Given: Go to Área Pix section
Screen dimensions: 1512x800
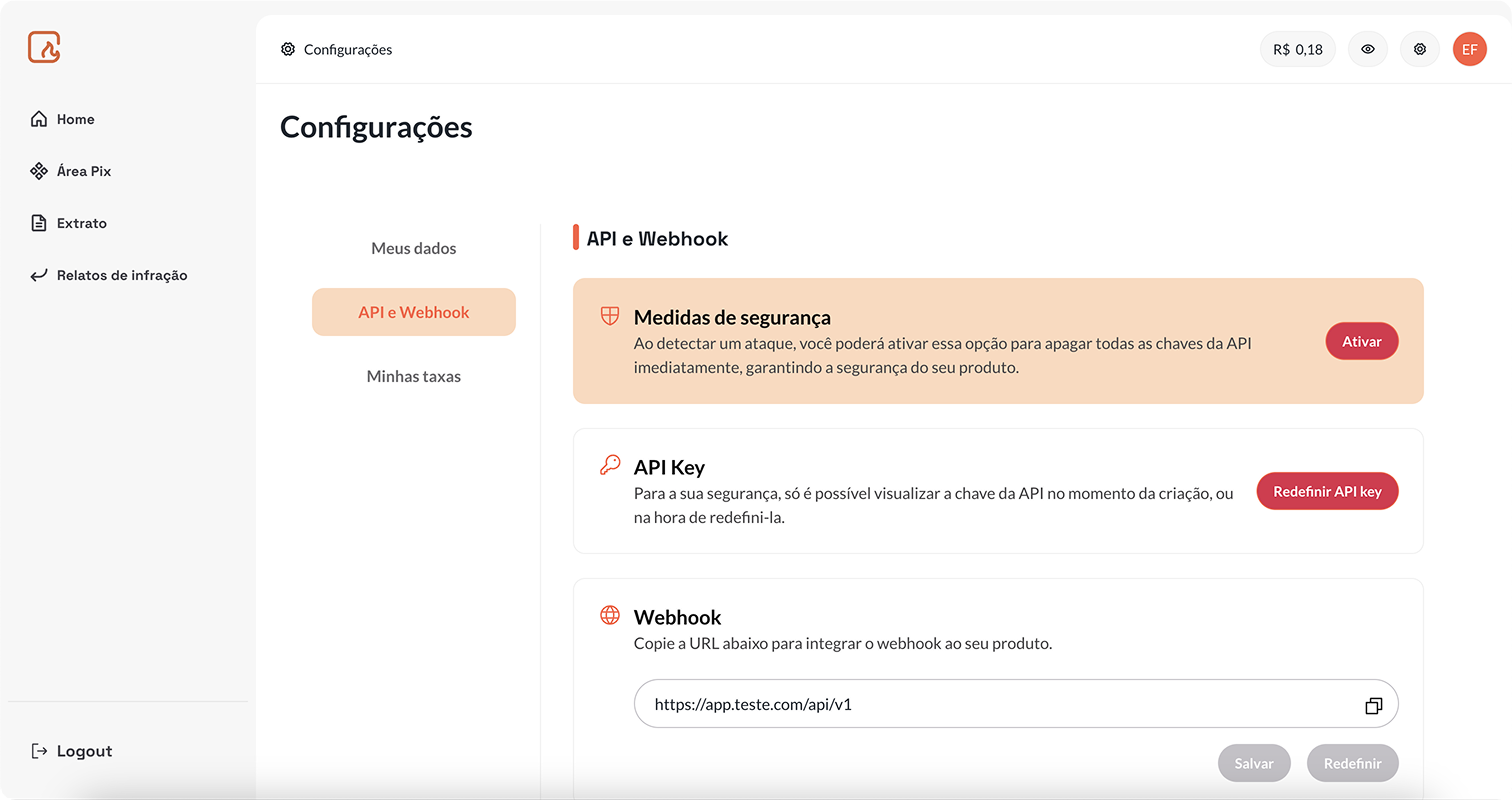Looking at the screenshot, I should (x=70, y=171).
